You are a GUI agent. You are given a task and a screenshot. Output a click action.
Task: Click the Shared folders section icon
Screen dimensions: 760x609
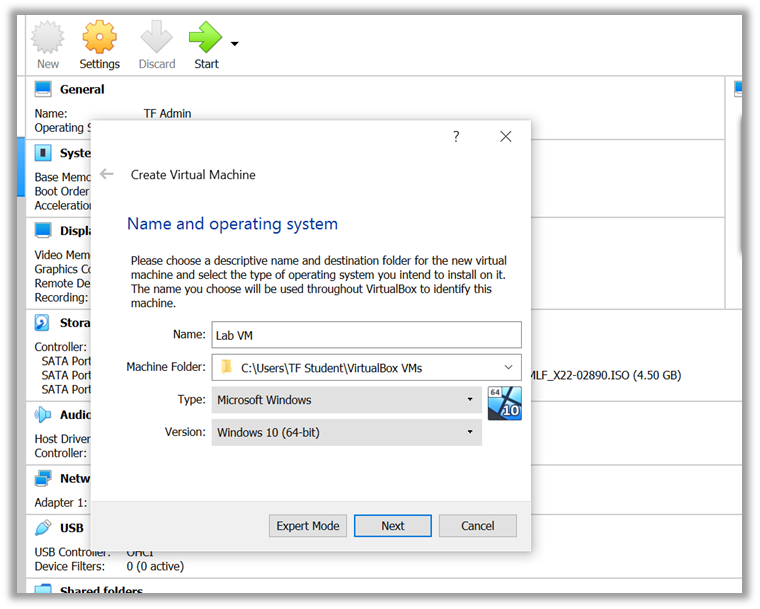tap(43, 589)
